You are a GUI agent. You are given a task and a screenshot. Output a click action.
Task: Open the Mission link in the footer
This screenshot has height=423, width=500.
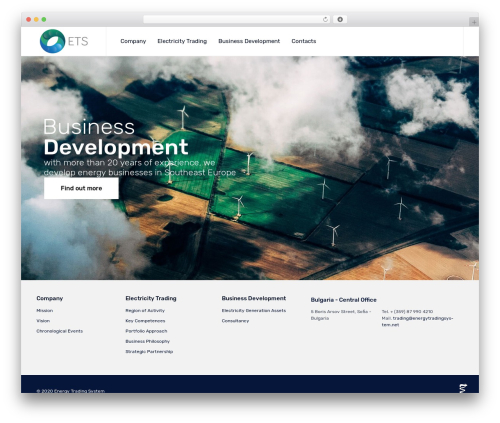(45, 310)
